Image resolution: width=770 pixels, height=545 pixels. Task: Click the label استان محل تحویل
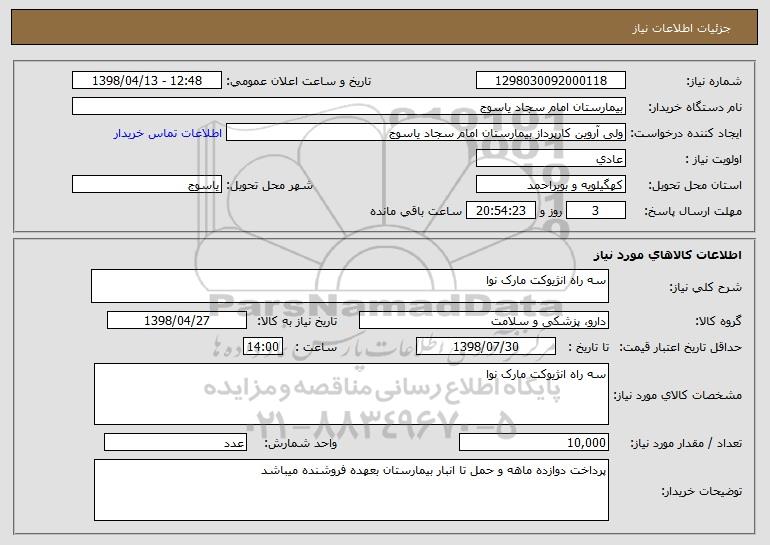pos(695,186)
